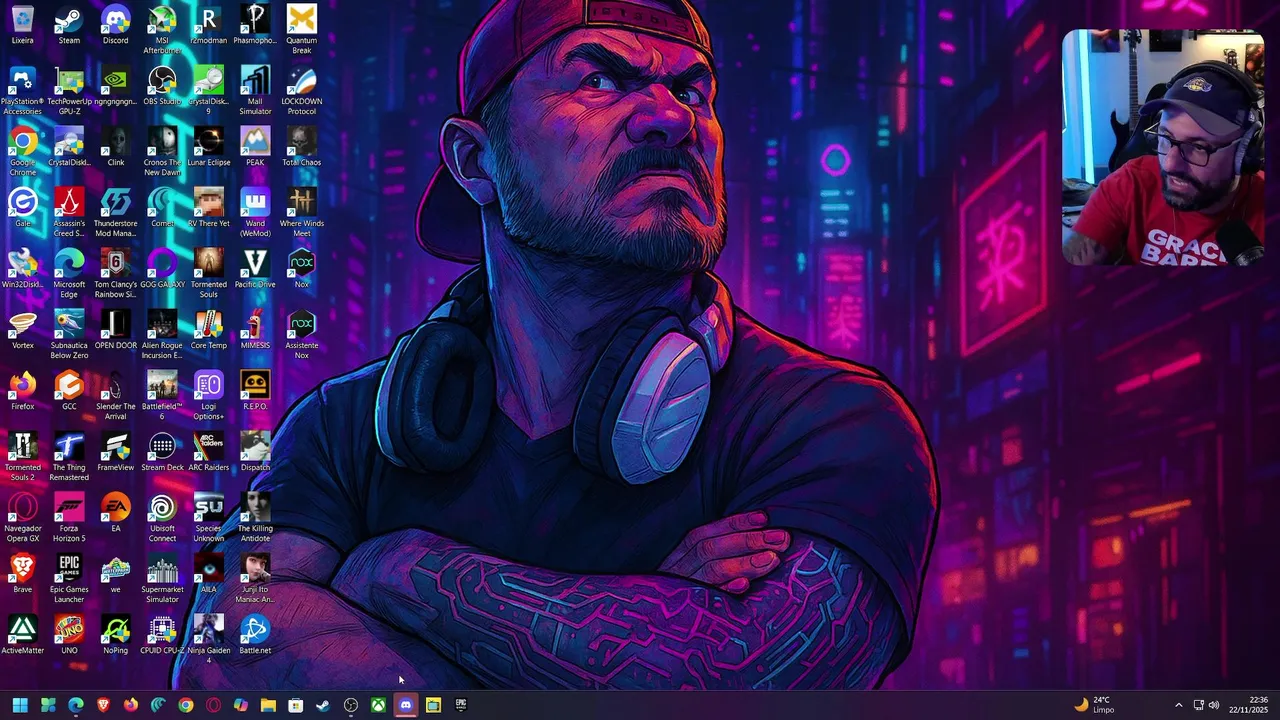Select the RV There Yet desktop icon
The height and width of the screenshot is (720, 1280).
[x=209, y=209]
